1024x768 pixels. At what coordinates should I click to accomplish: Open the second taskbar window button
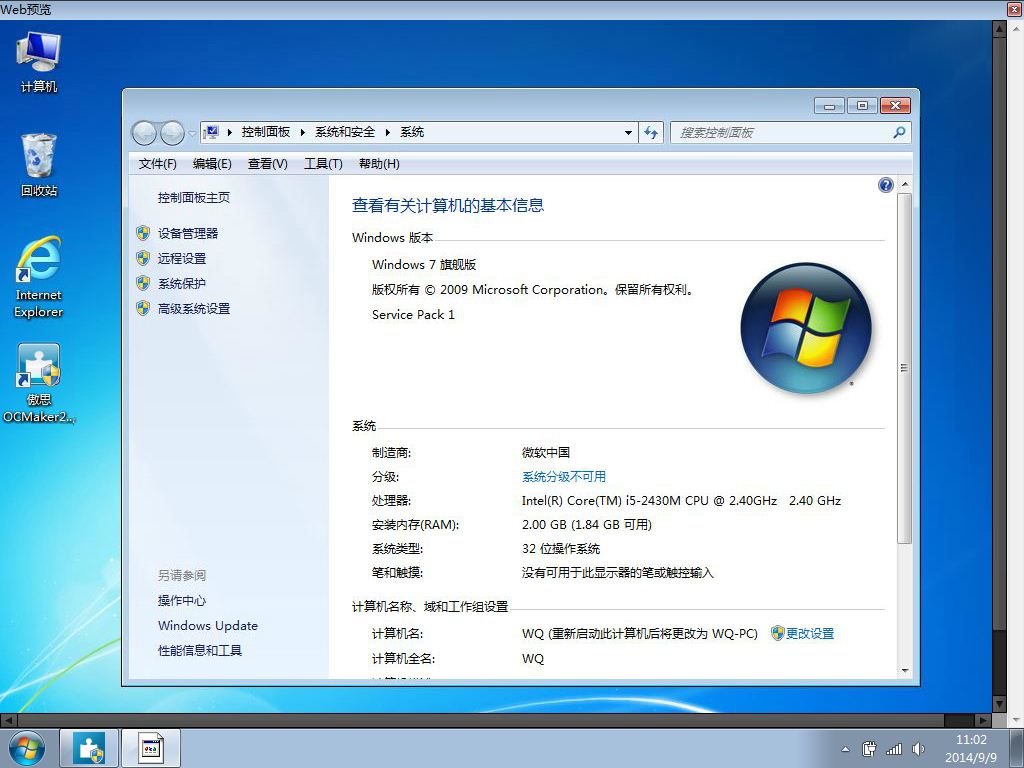click(151, 748)
